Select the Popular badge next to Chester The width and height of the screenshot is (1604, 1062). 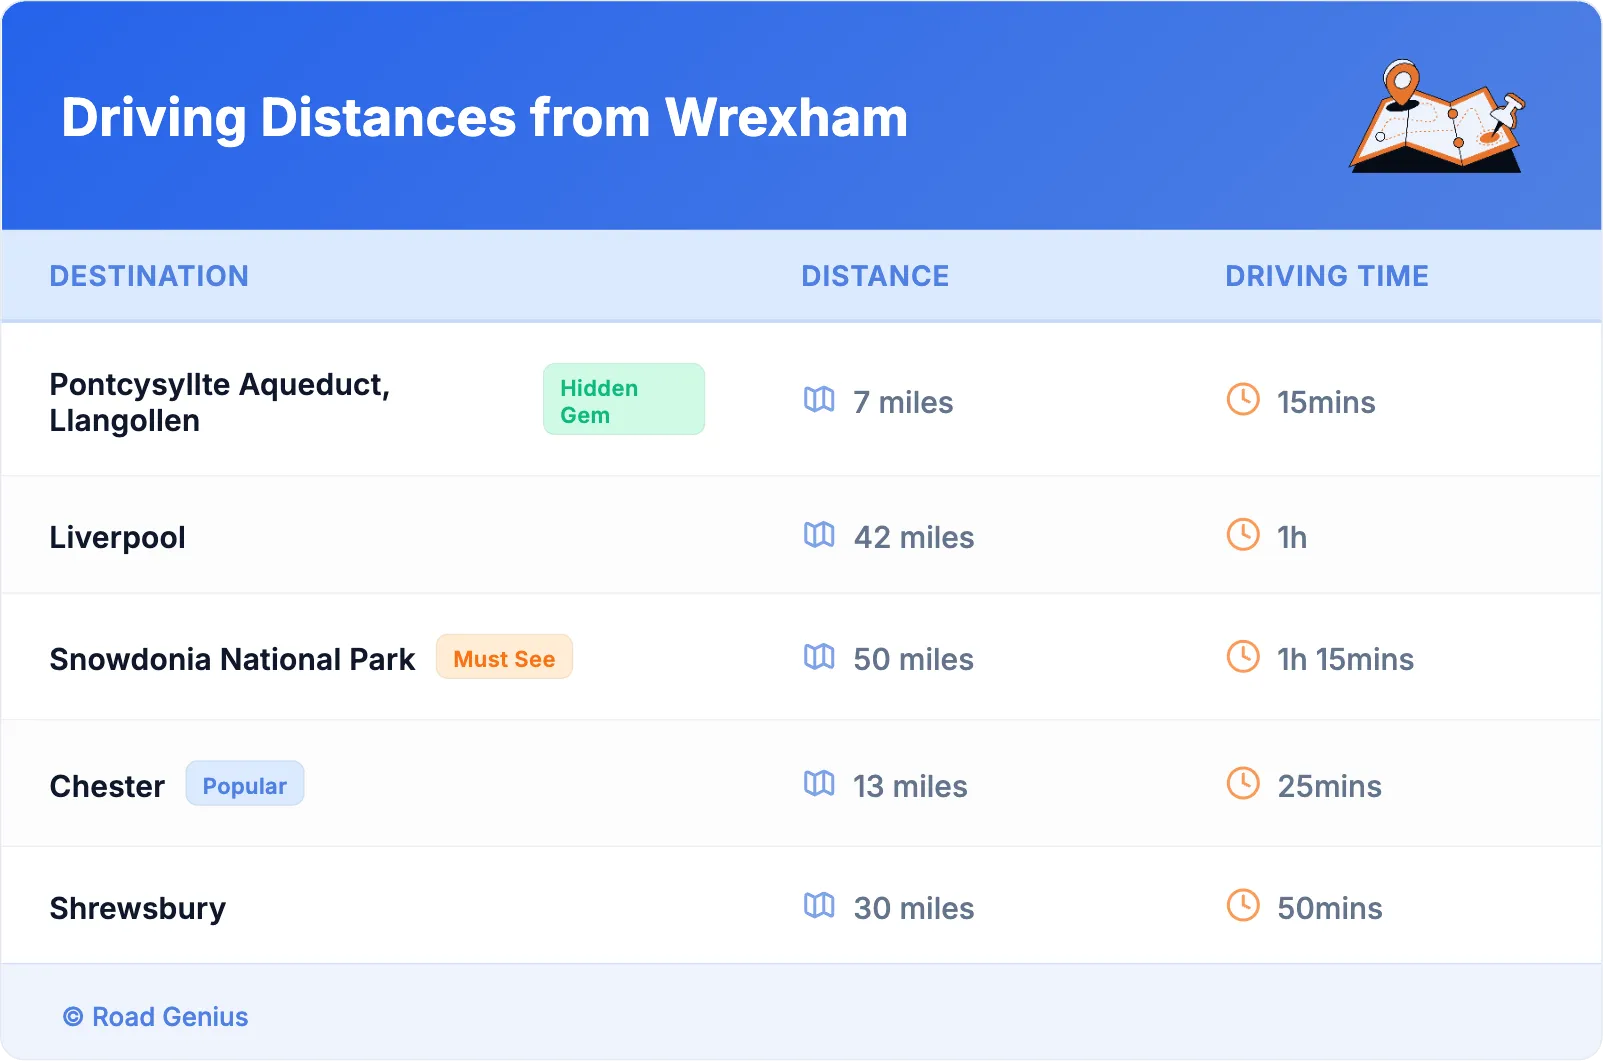pyautogui.click(x=245, y=784)
